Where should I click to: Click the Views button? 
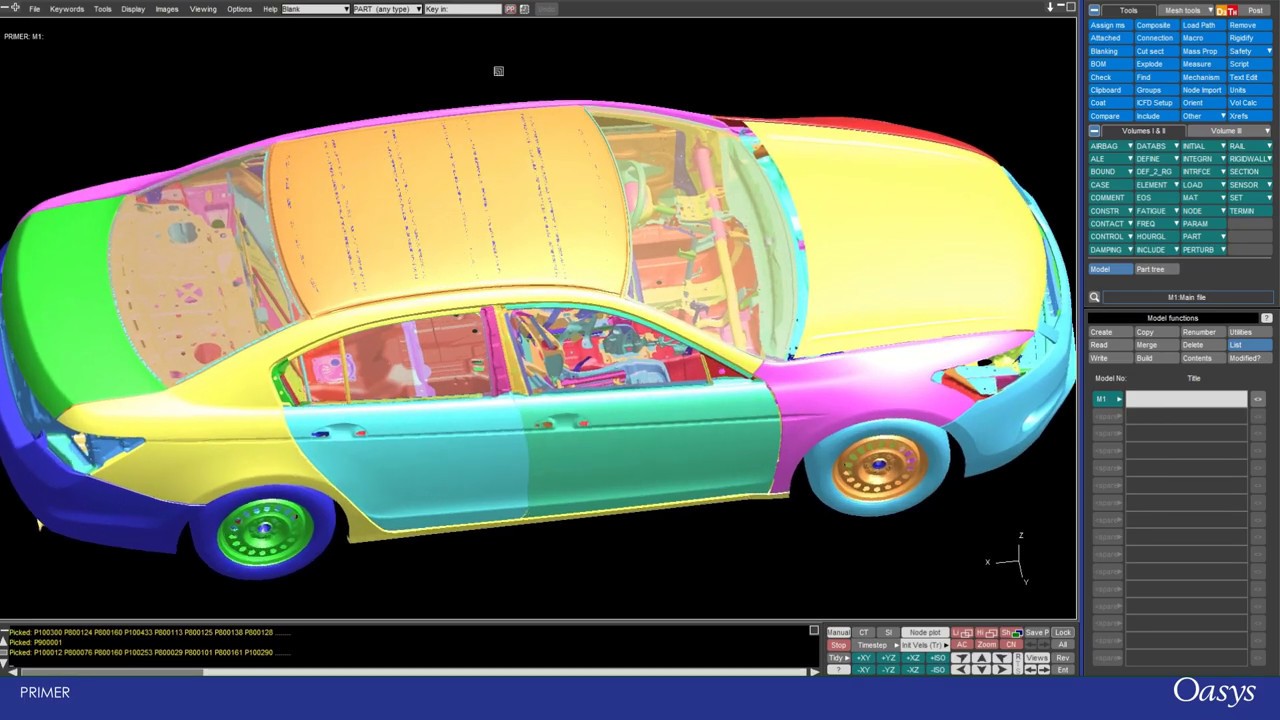(1037, 658)
